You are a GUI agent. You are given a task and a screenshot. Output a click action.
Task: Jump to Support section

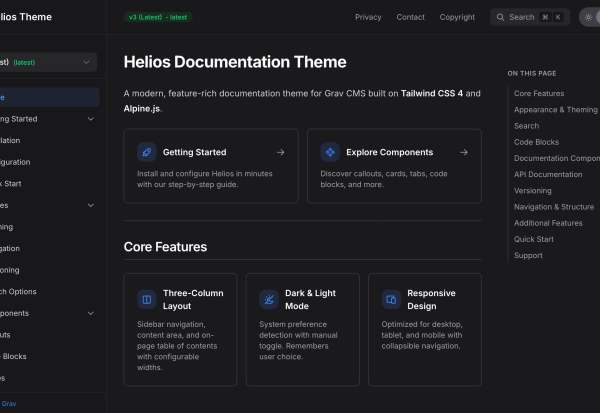[528, 255]
